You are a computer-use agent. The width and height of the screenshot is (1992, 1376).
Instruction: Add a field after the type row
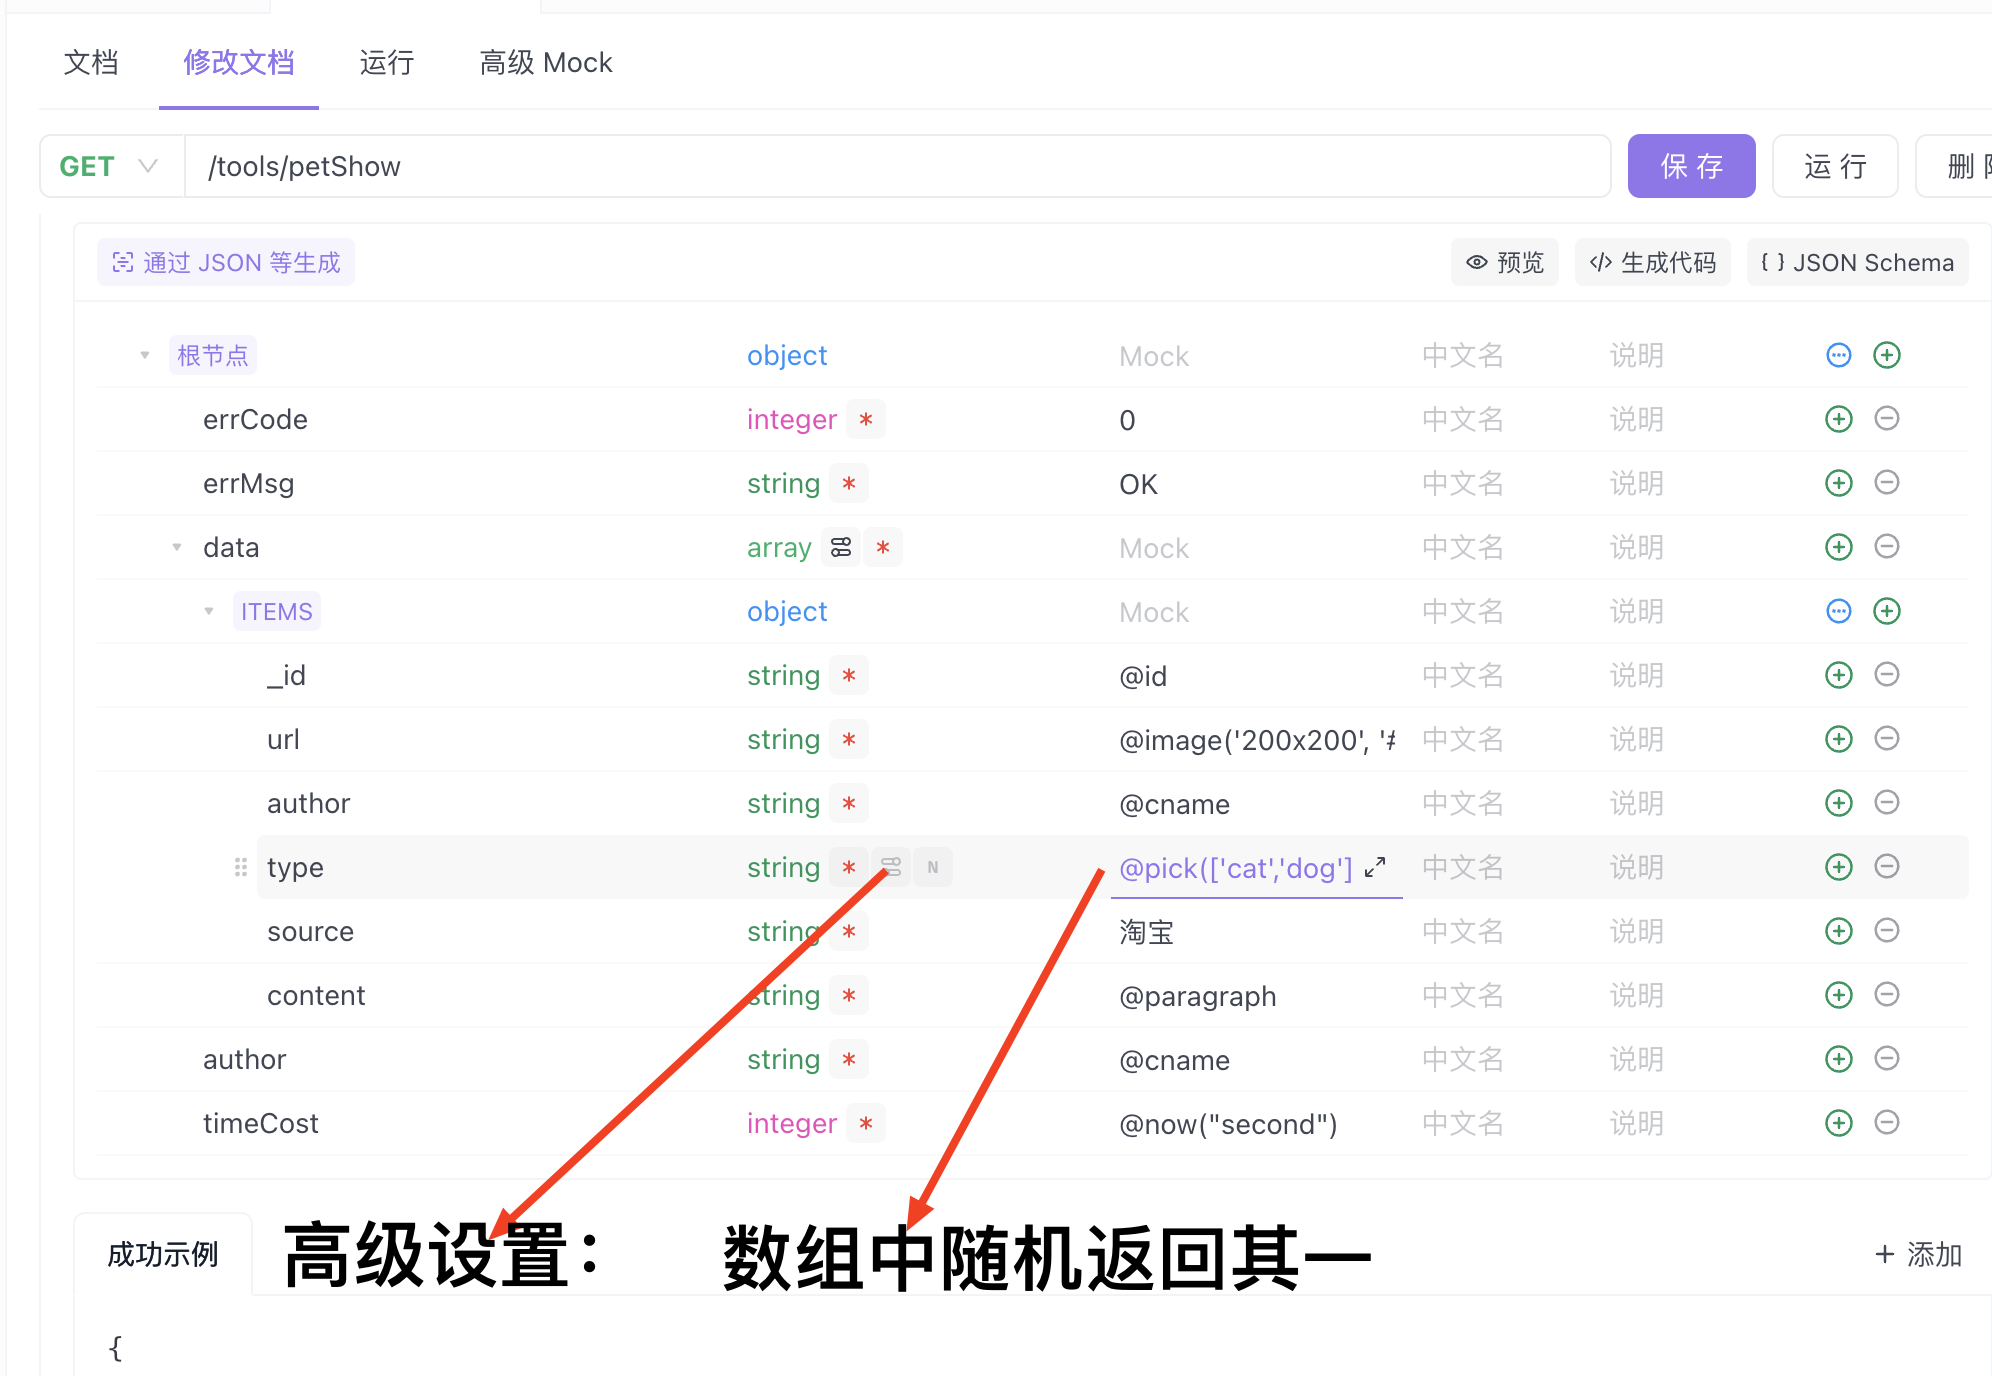pyautogui.click(x=1838, y=867)
